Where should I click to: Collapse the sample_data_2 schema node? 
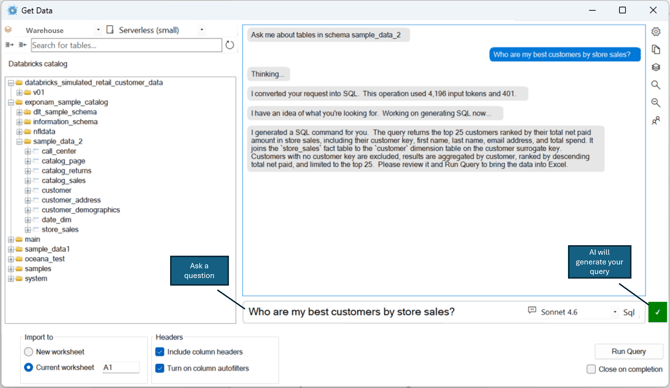pyautogui.click(x=19, y=141)
